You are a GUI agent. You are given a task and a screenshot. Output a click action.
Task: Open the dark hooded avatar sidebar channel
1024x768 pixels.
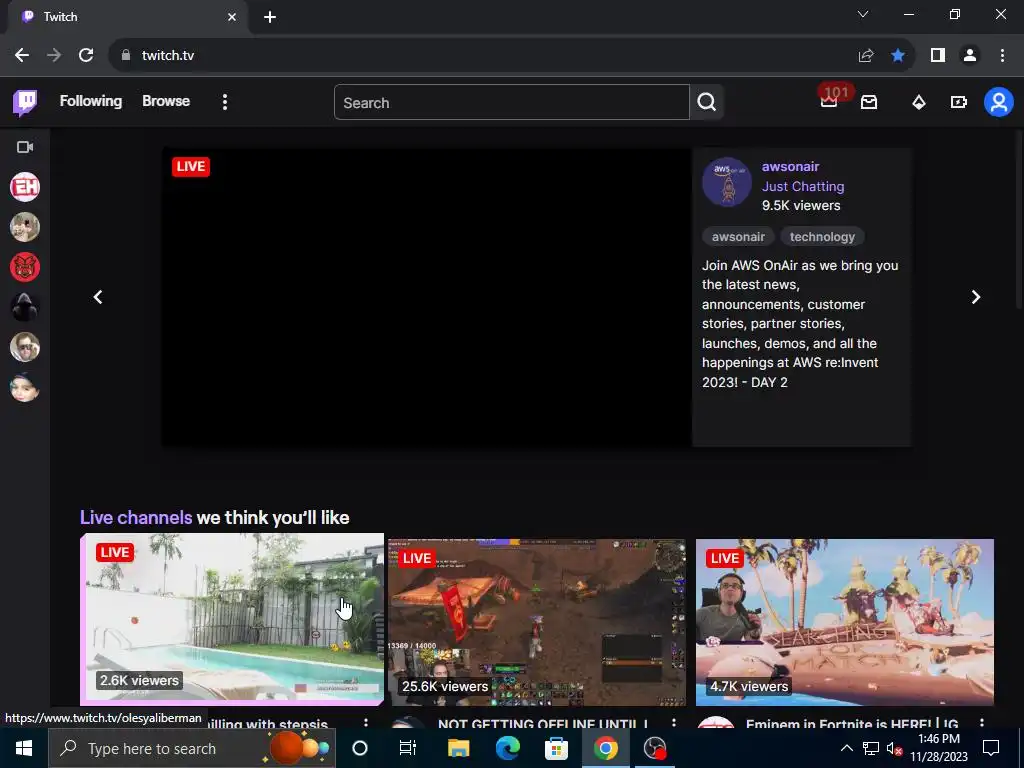[25, 307]
